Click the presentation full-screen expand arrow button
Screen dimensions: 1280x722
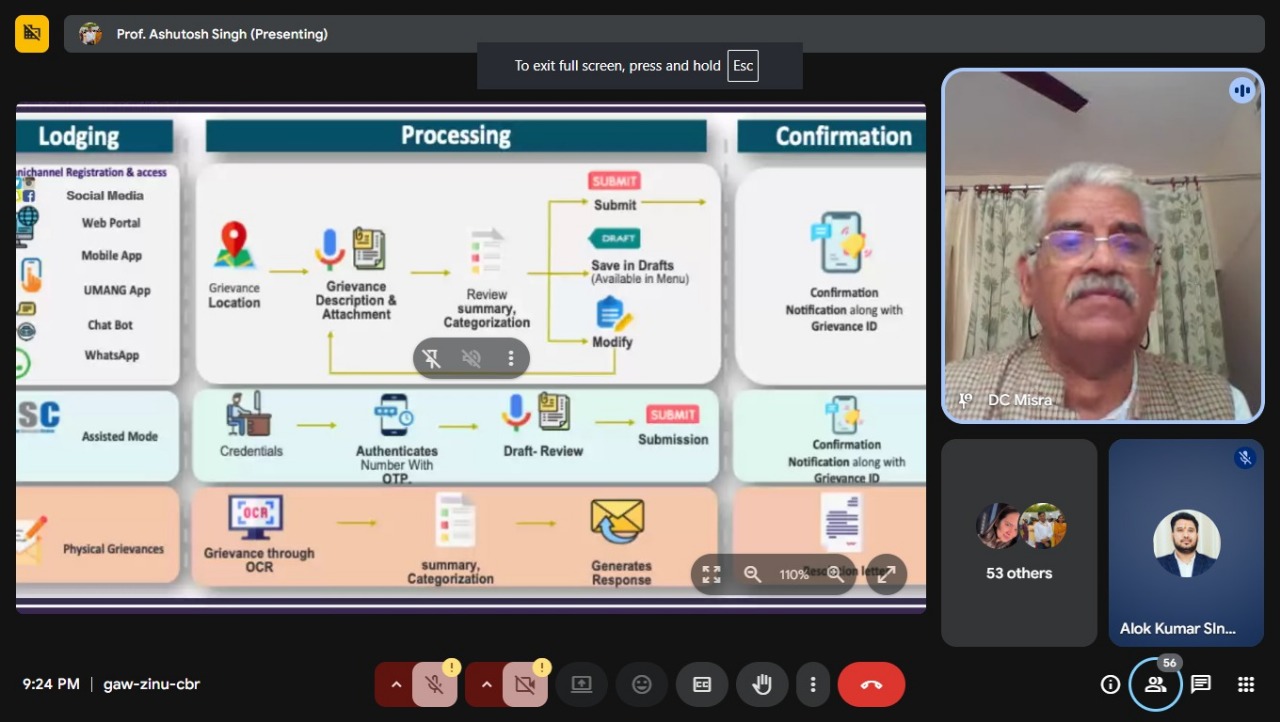886,574
